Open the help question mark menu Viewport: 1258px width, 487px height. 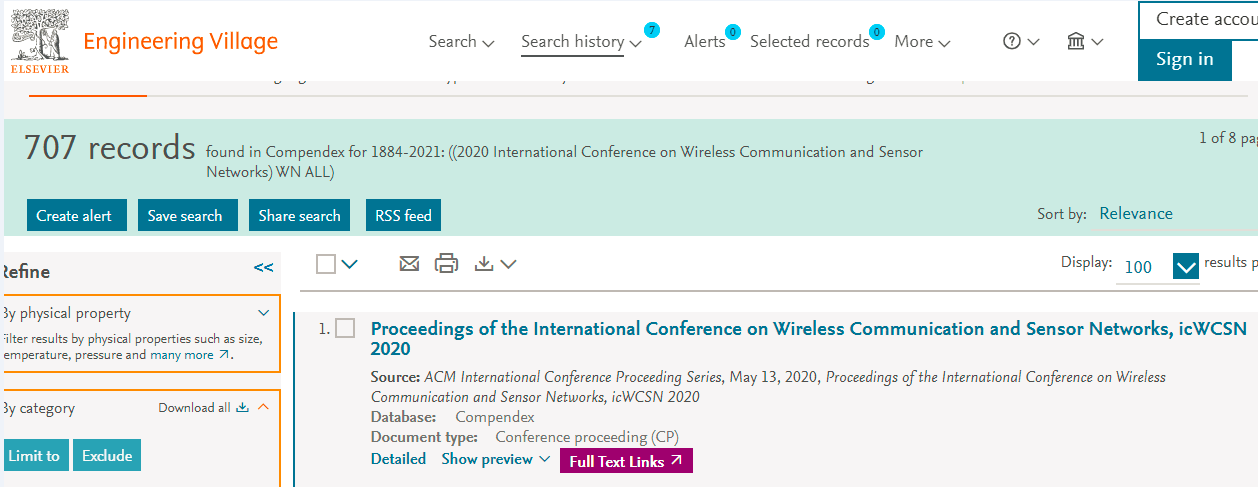(x=1021, y=42)
